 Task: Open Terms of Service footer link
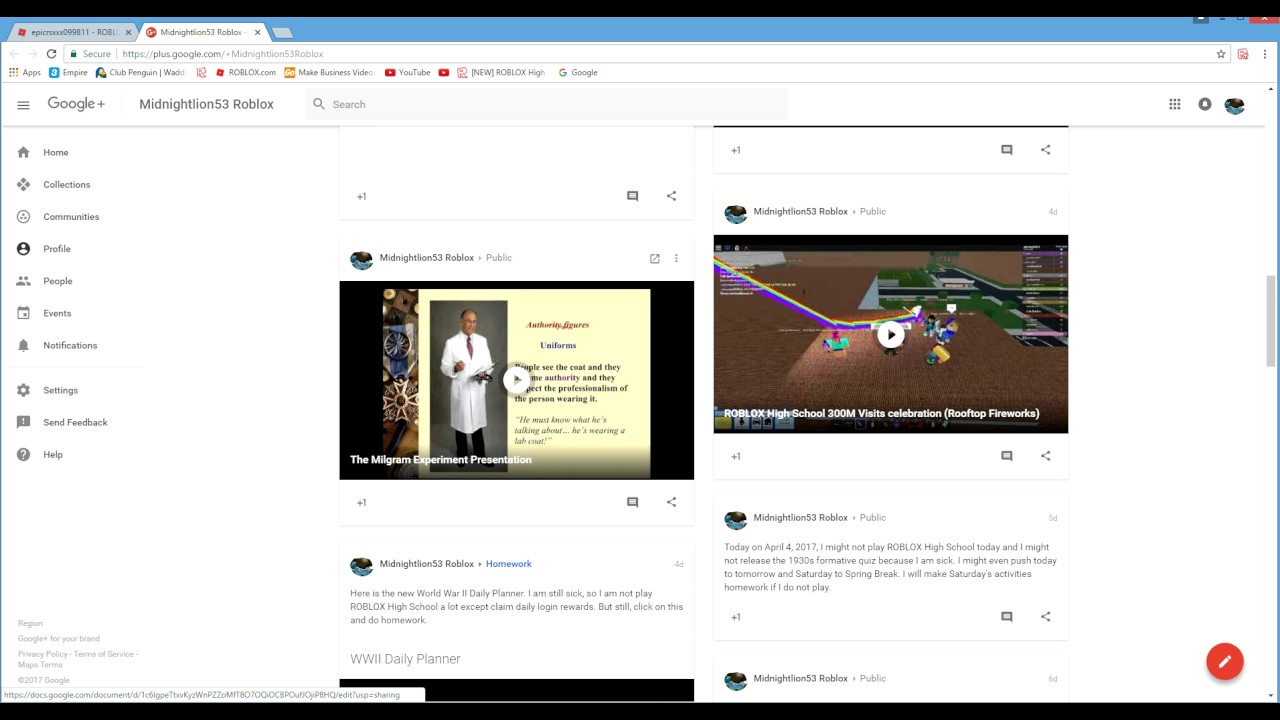pyautogui.click(x=103, y=654)
